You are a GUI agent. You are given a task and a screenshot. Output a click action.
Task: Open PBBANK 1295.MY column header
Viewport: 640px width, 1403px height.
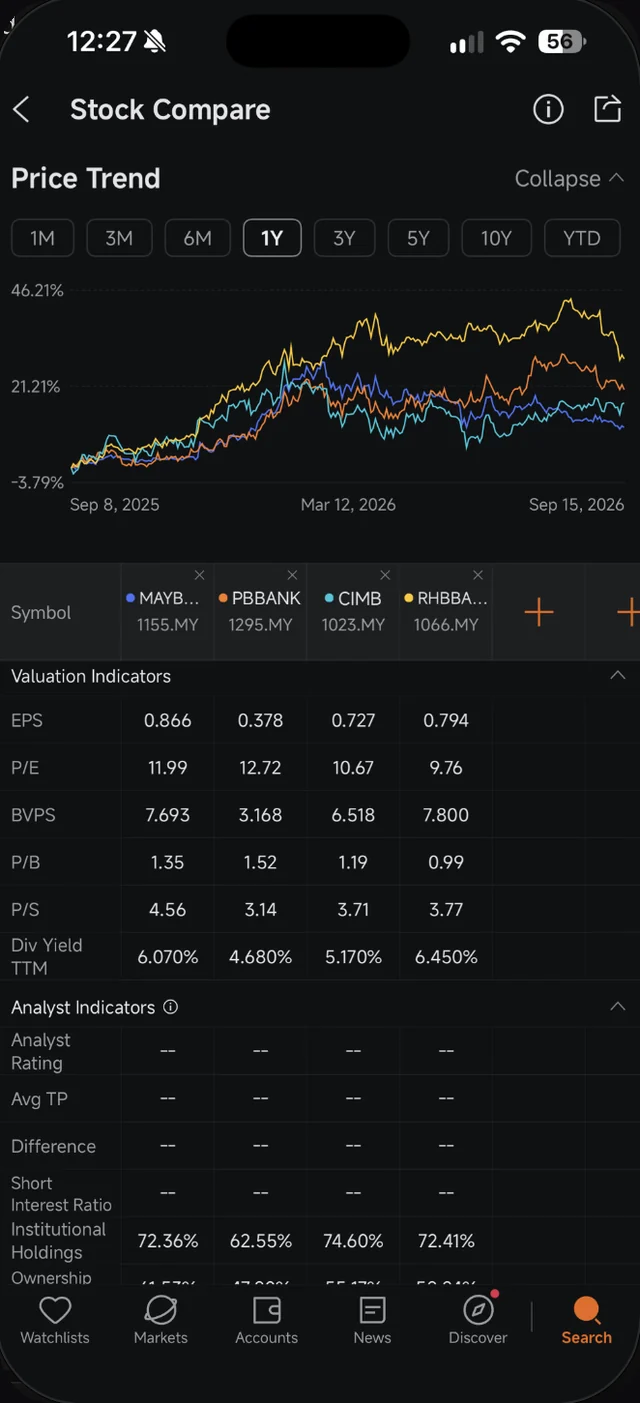[260, 612]
